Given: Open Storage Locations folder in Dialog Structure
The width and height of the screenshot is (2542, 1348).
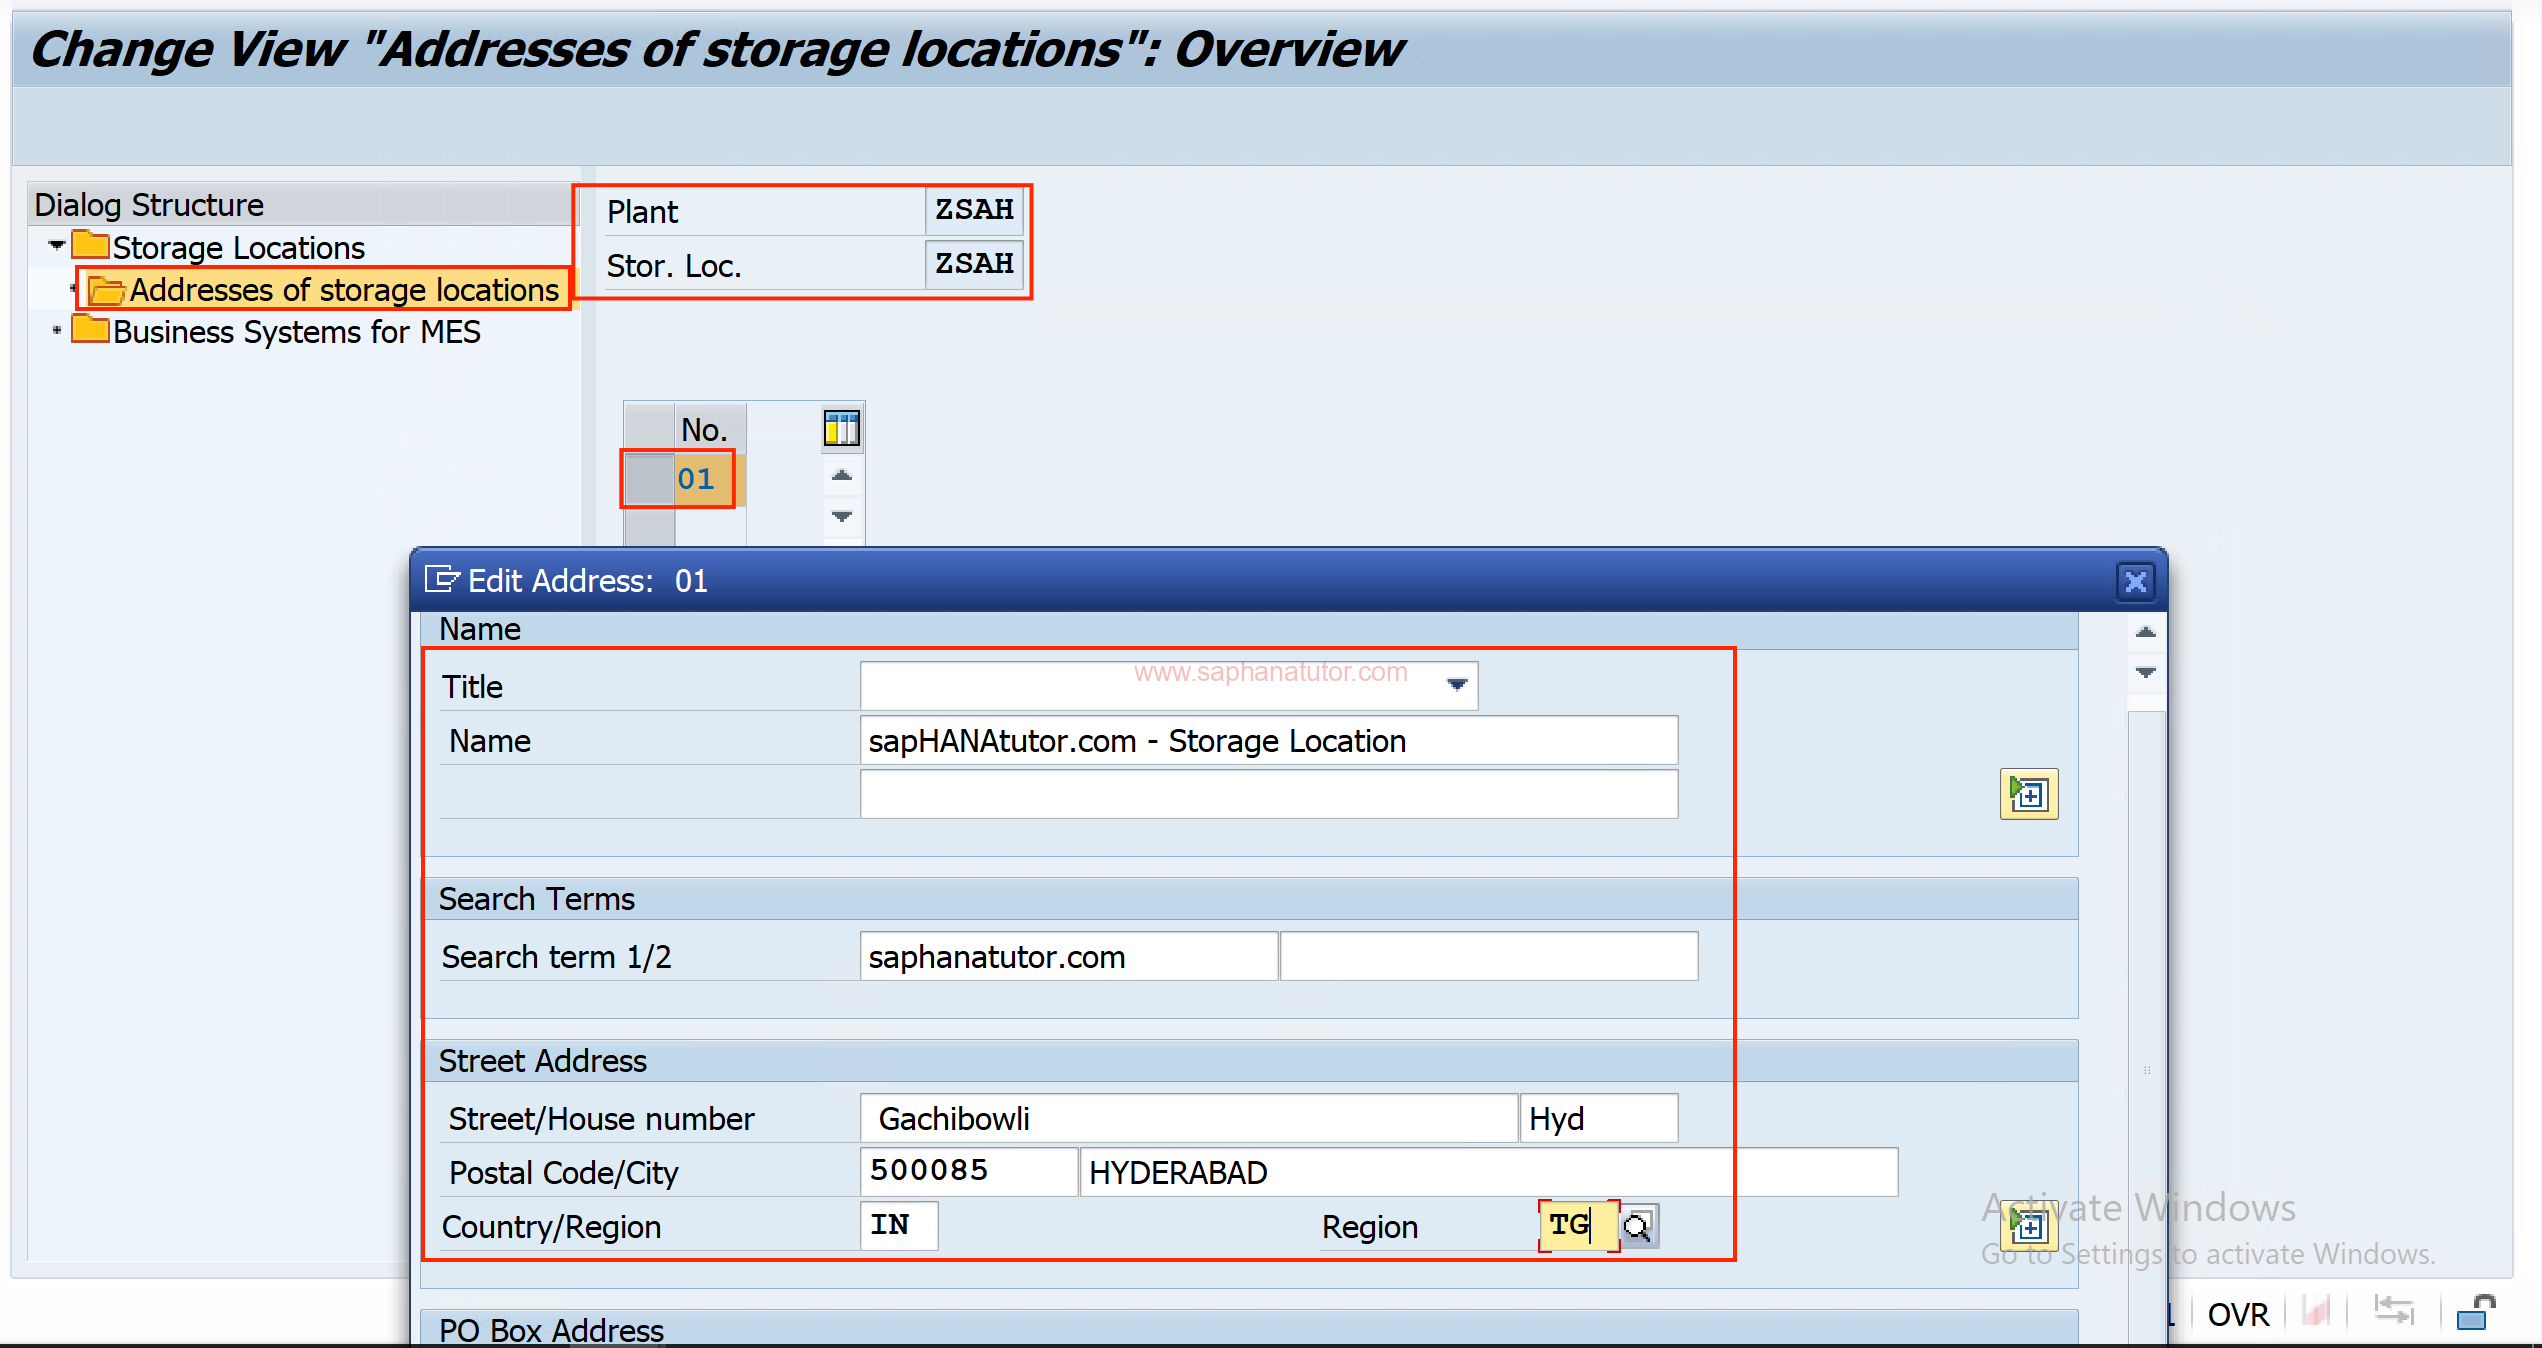Looking at the screenshot, I should [x=219, y=247].
